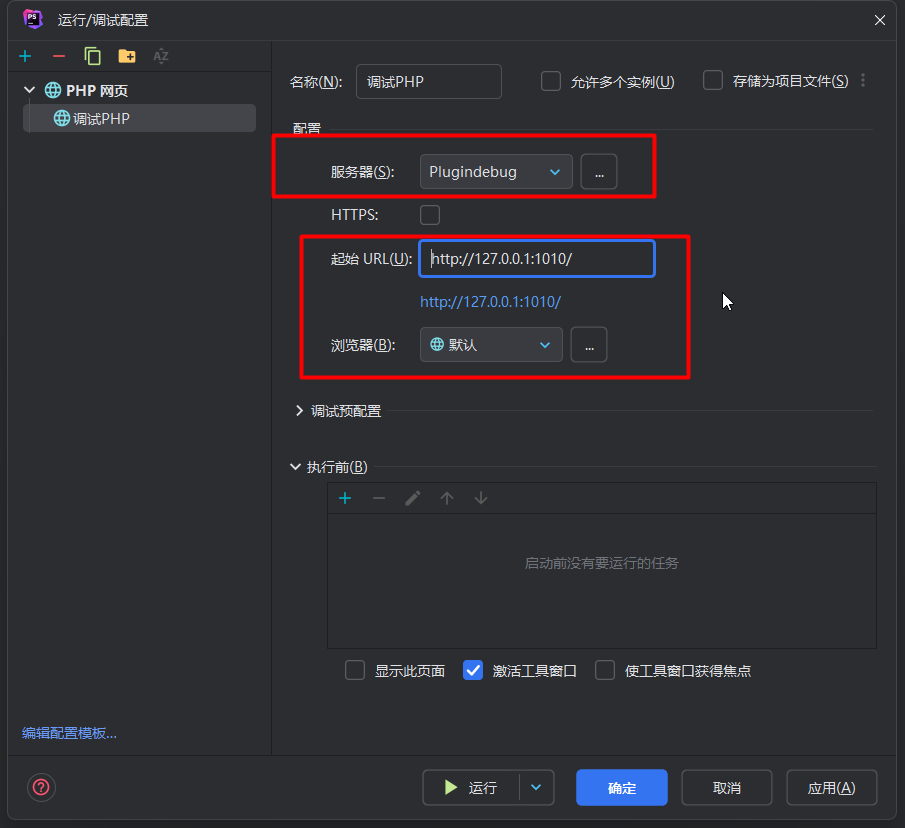Open the 服务器 Plugindebug dropdown
Viewport: 905px width, 828px height.
click(x=496, y=171)
